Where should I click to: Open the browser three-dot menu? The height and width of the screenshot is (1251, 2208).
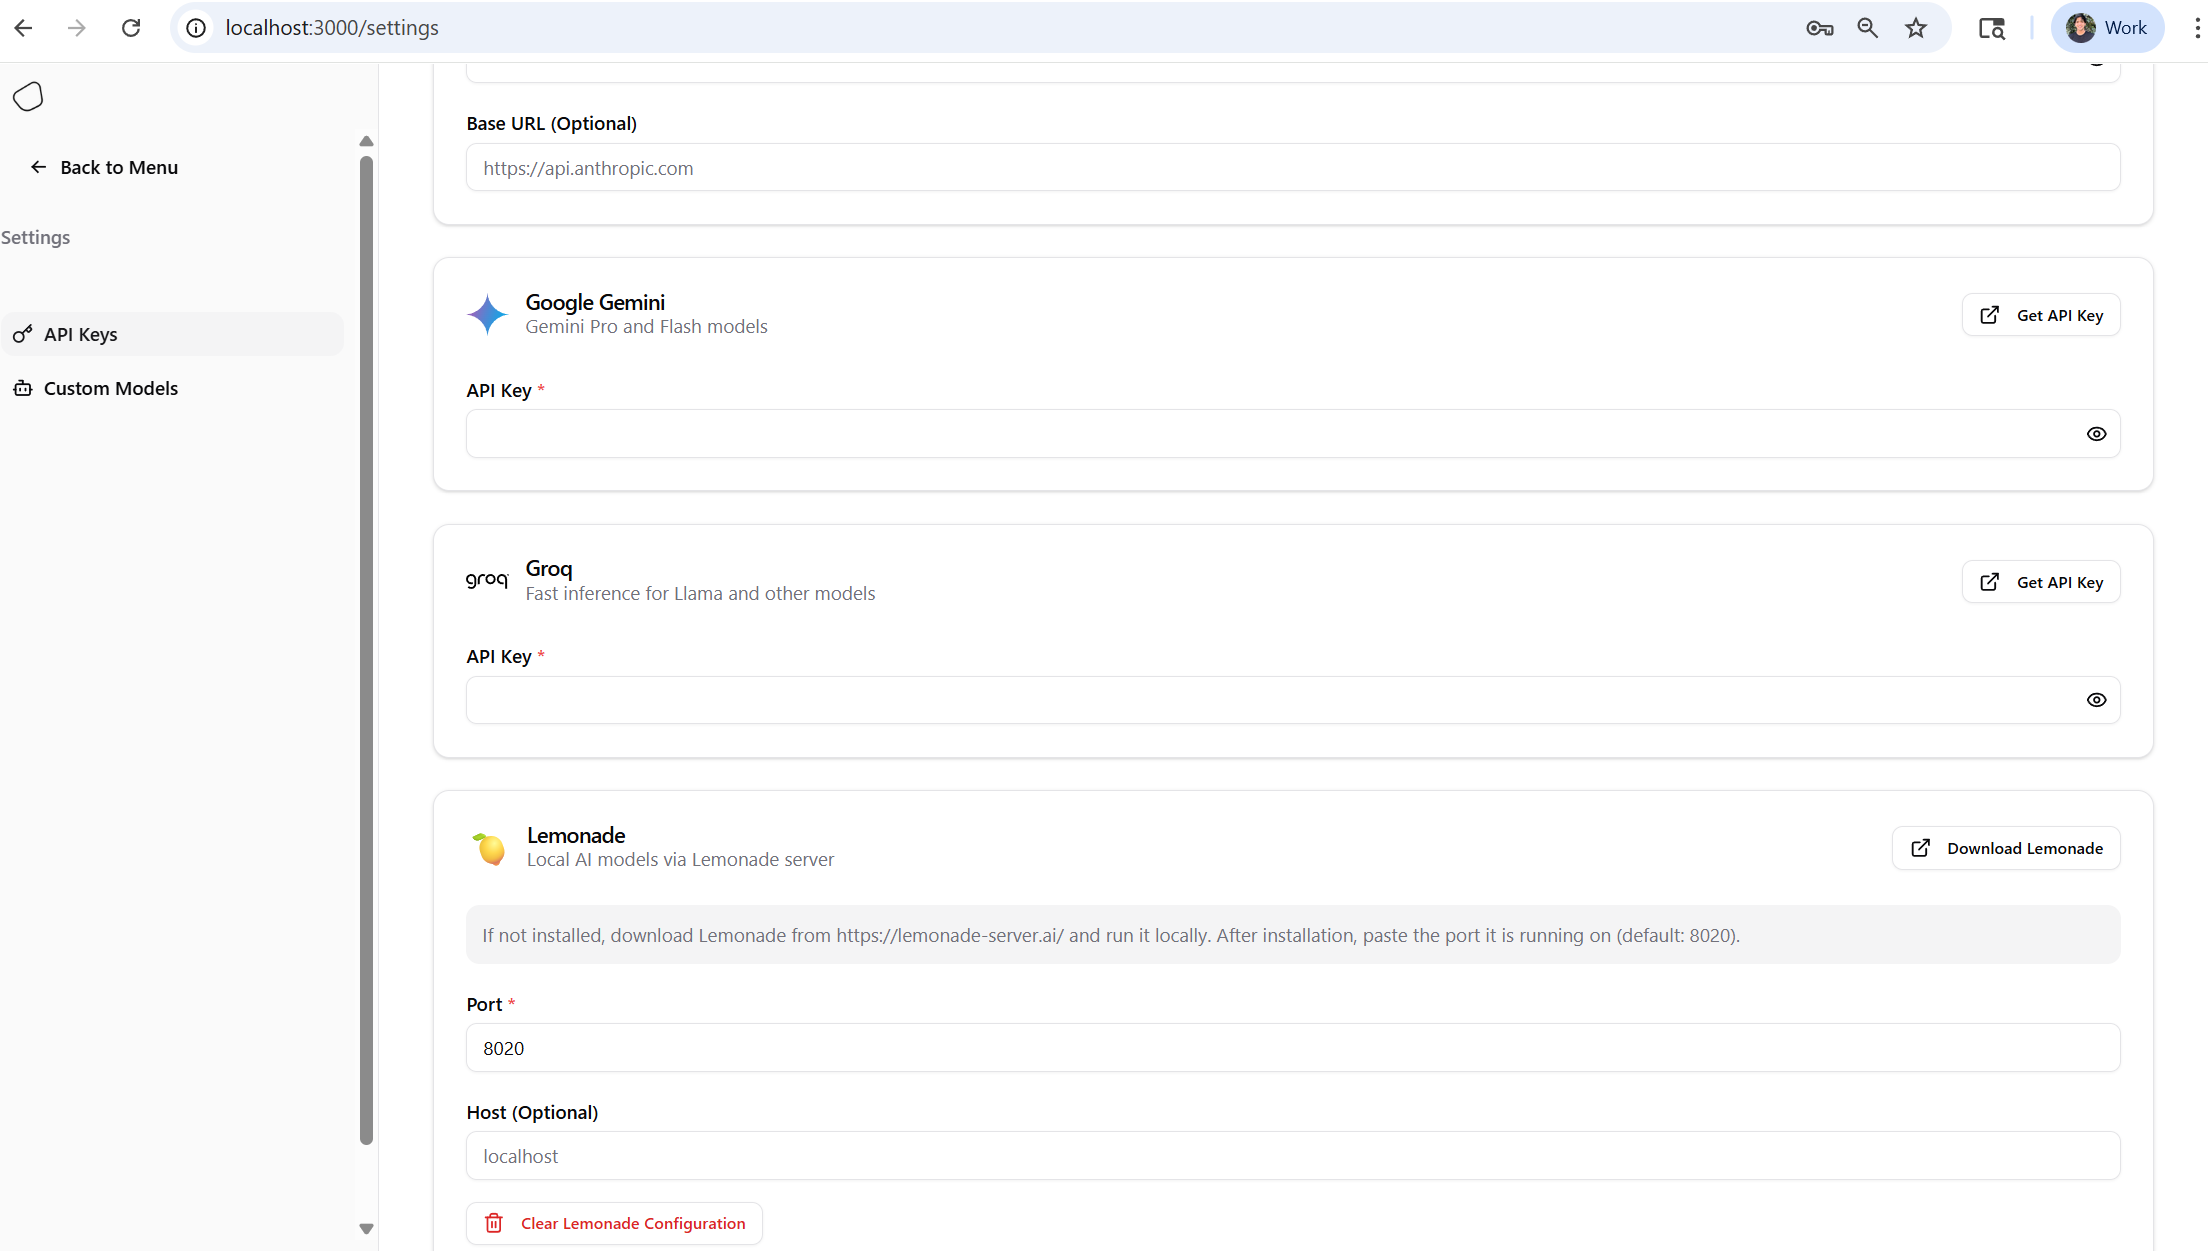point(2195,27)
